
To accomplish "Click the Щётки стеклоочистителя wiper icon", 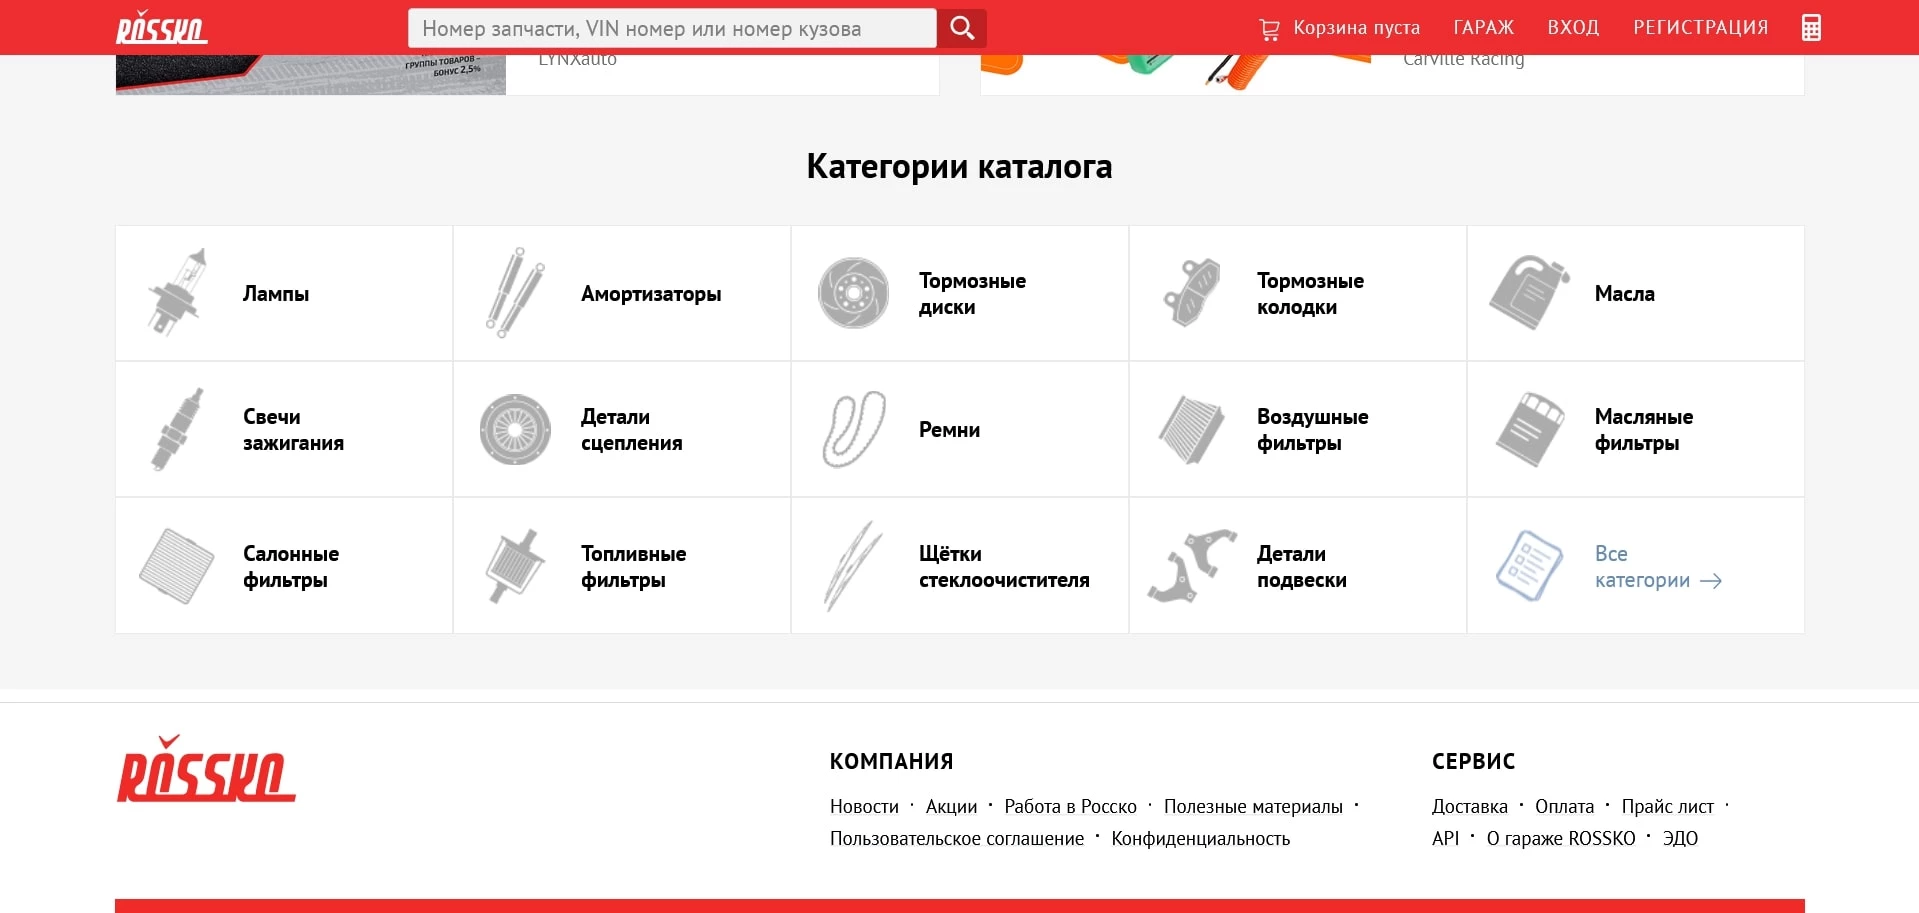I will (x=853, y=566).
